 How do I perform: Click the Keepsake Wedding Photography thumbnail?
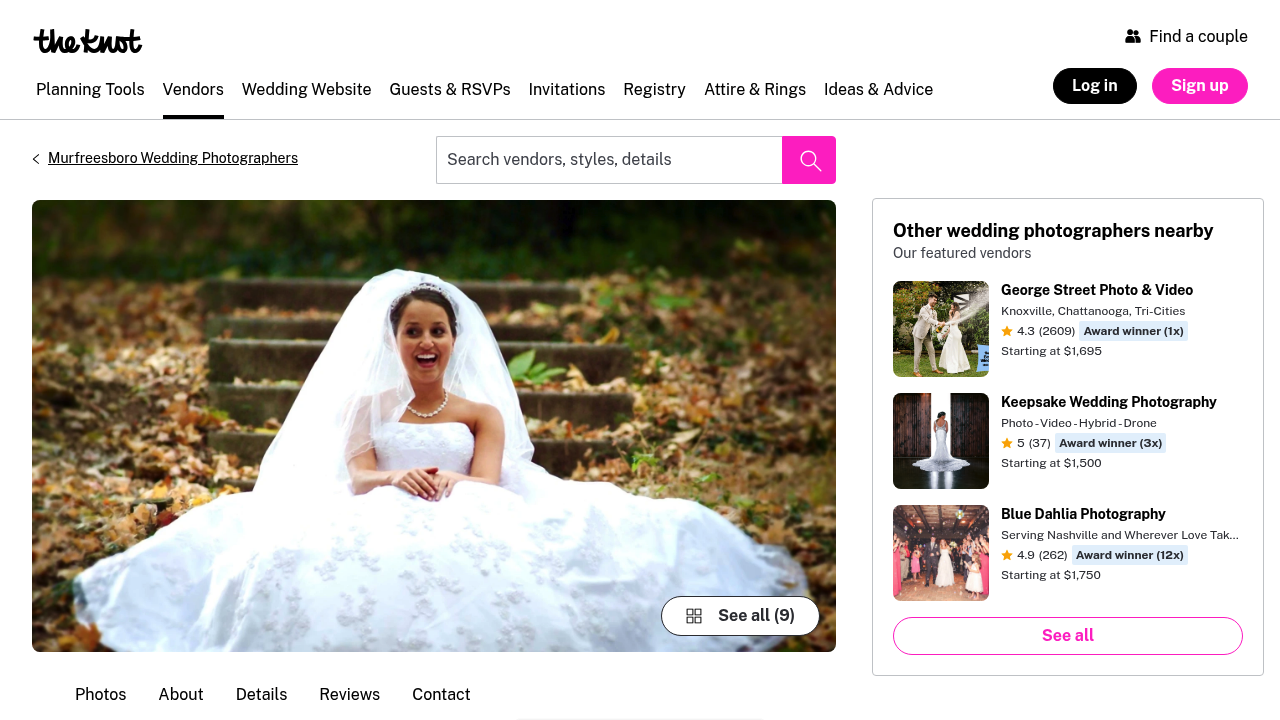pos(941,441)
